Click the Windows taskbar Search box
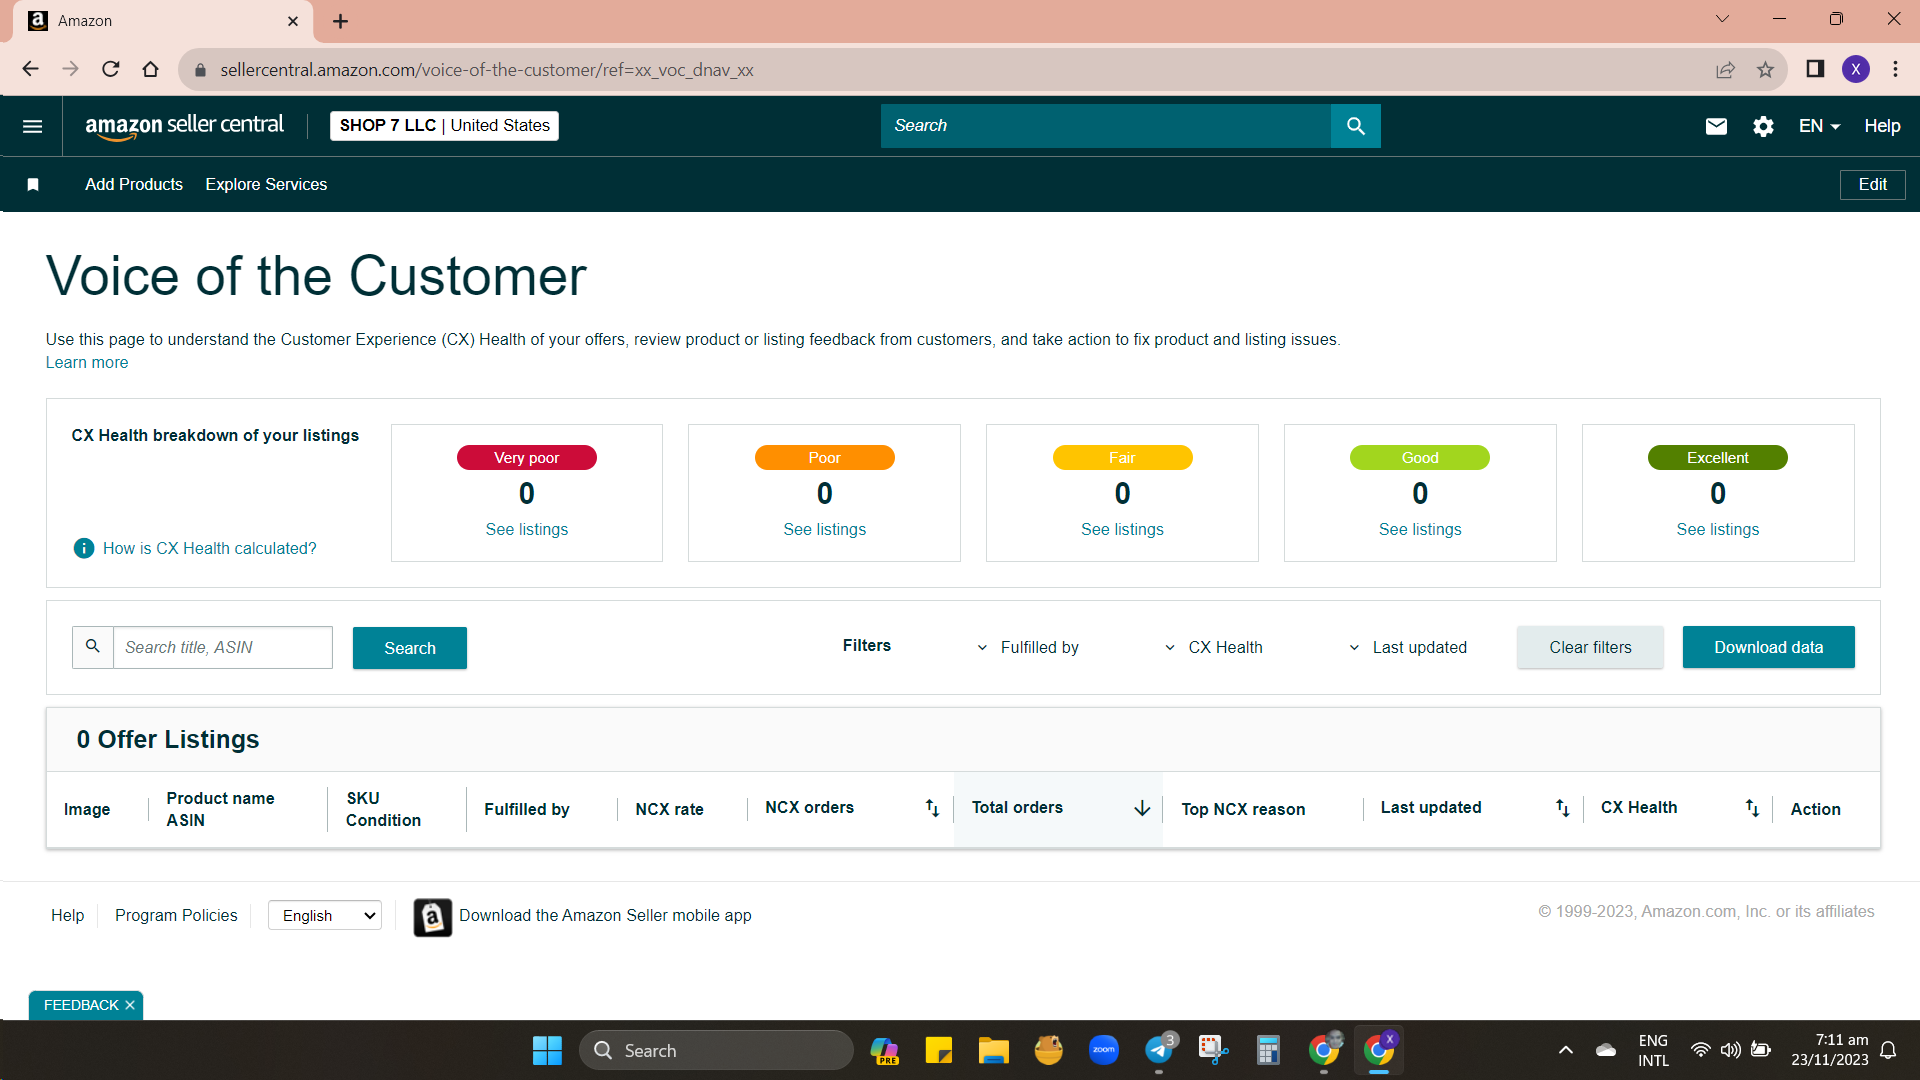Screen dimensions: 1920x1080 click(716, 1051)
